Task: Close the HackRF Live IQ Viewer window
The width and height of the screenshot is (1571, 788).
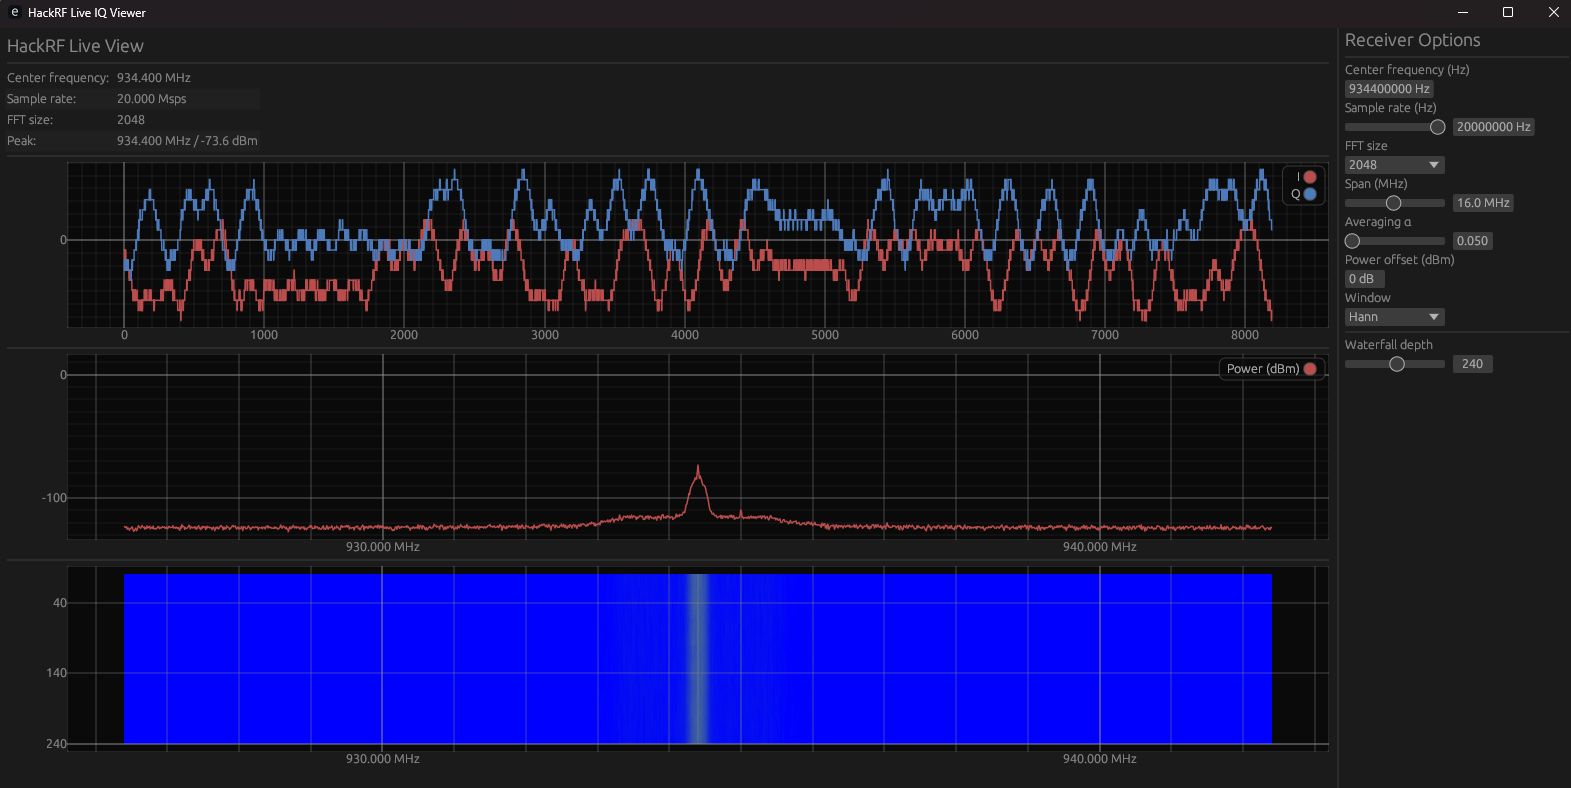Action: tap(1553, 12)
